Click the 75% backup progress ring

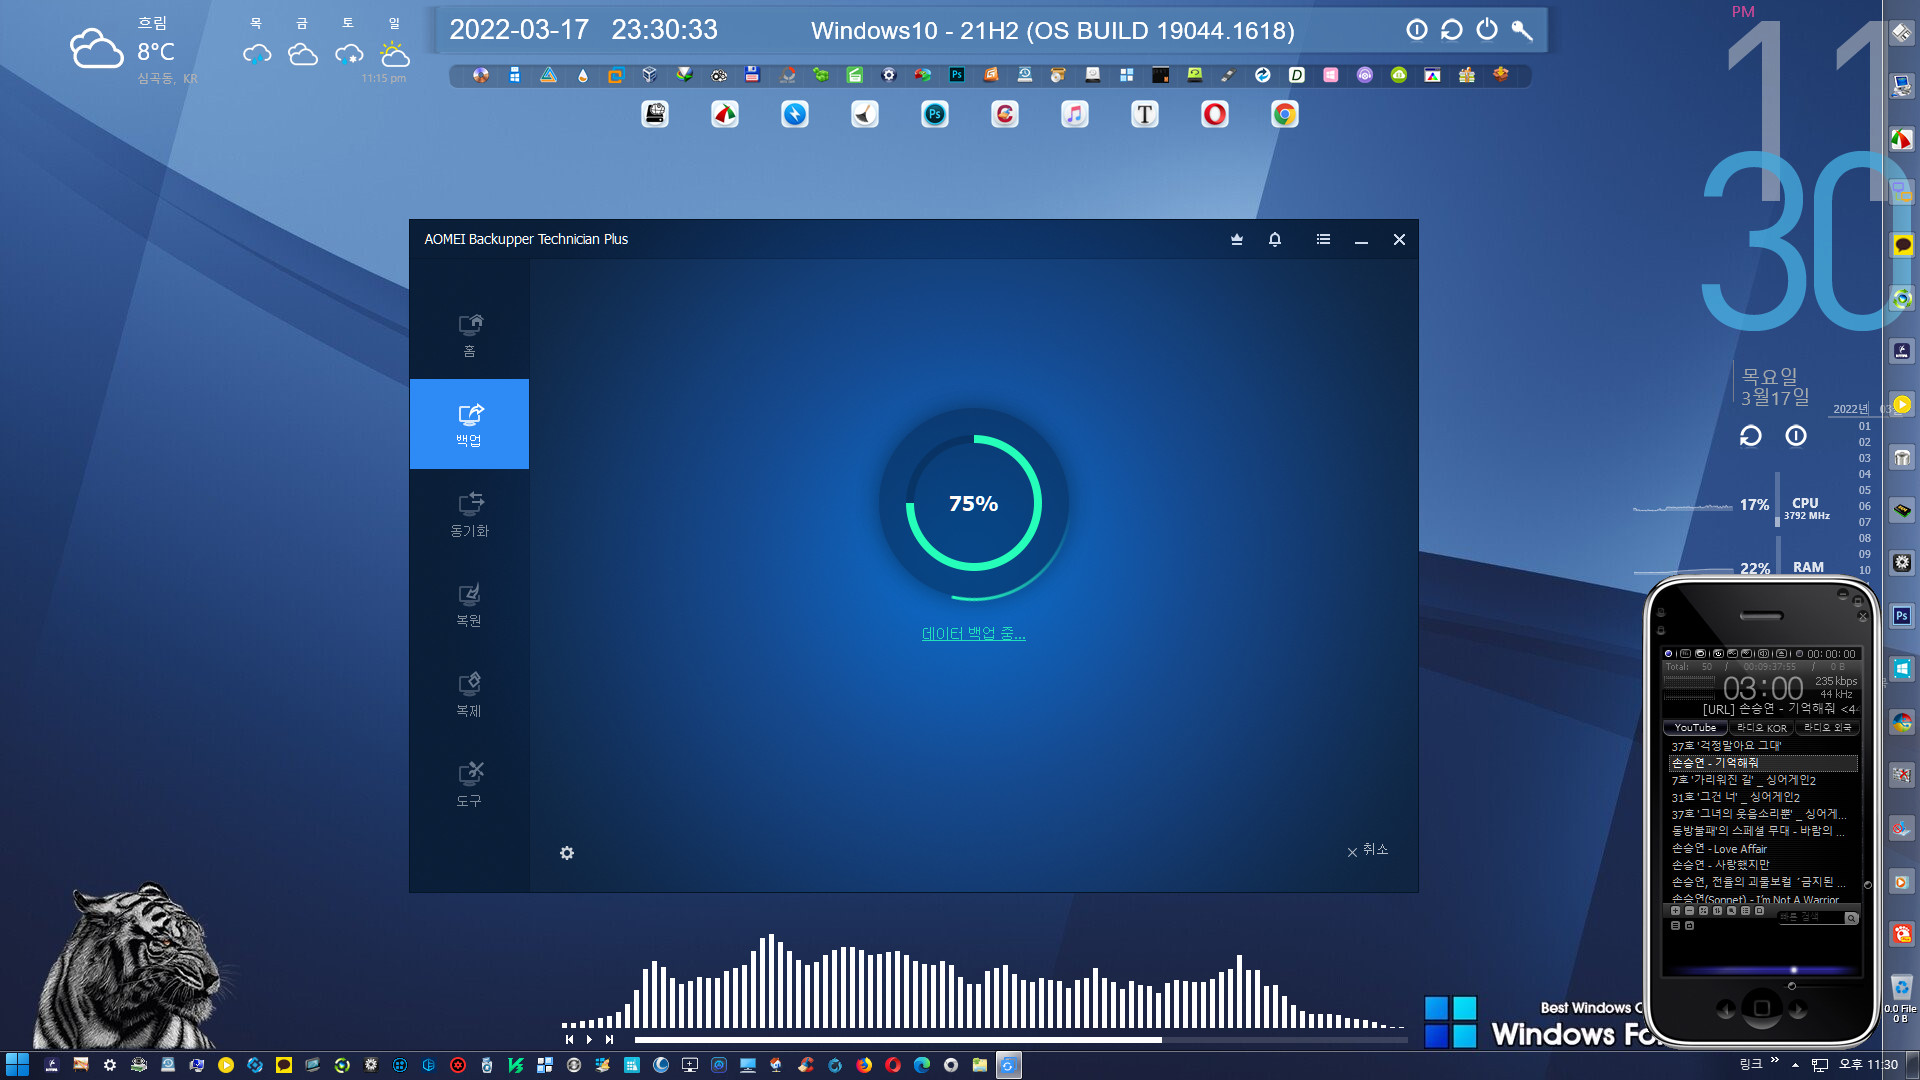(x=973, y=503)
